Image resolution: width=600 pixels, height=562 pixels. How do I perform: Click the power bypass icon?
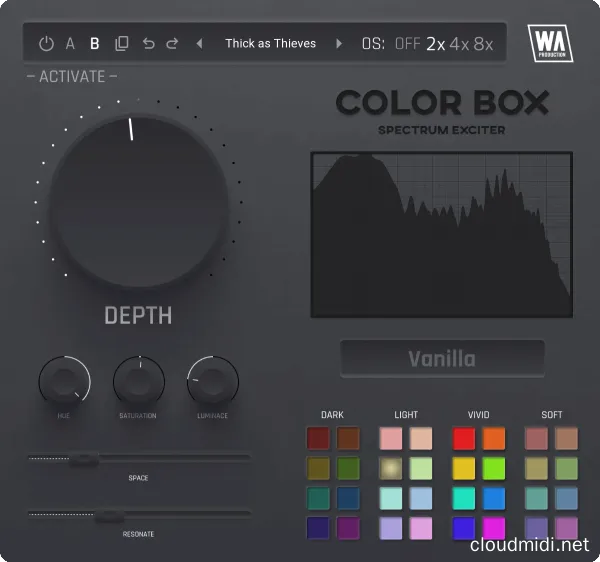click(46, 43)
